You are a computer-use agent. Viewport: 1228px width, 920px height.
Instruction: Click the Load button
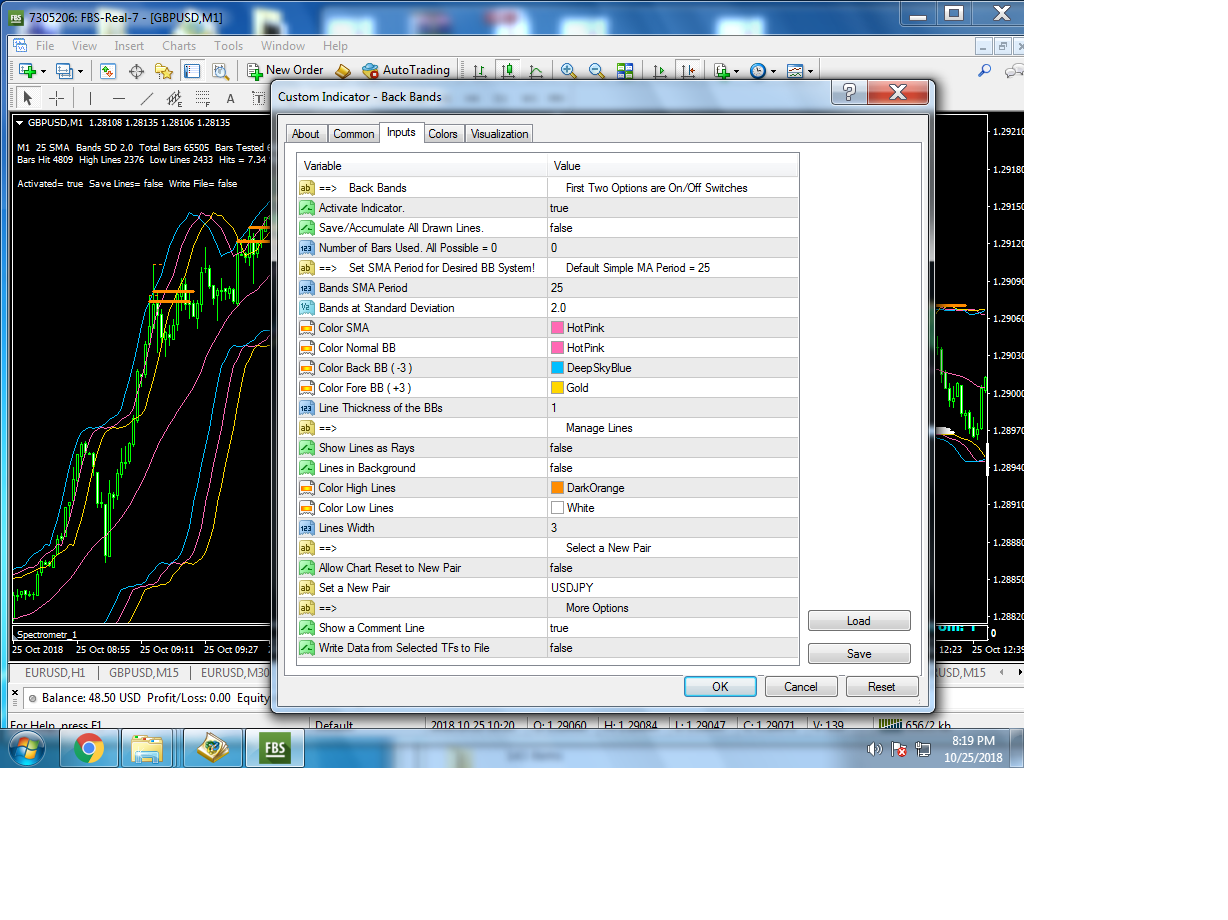(x=859, y=621)
